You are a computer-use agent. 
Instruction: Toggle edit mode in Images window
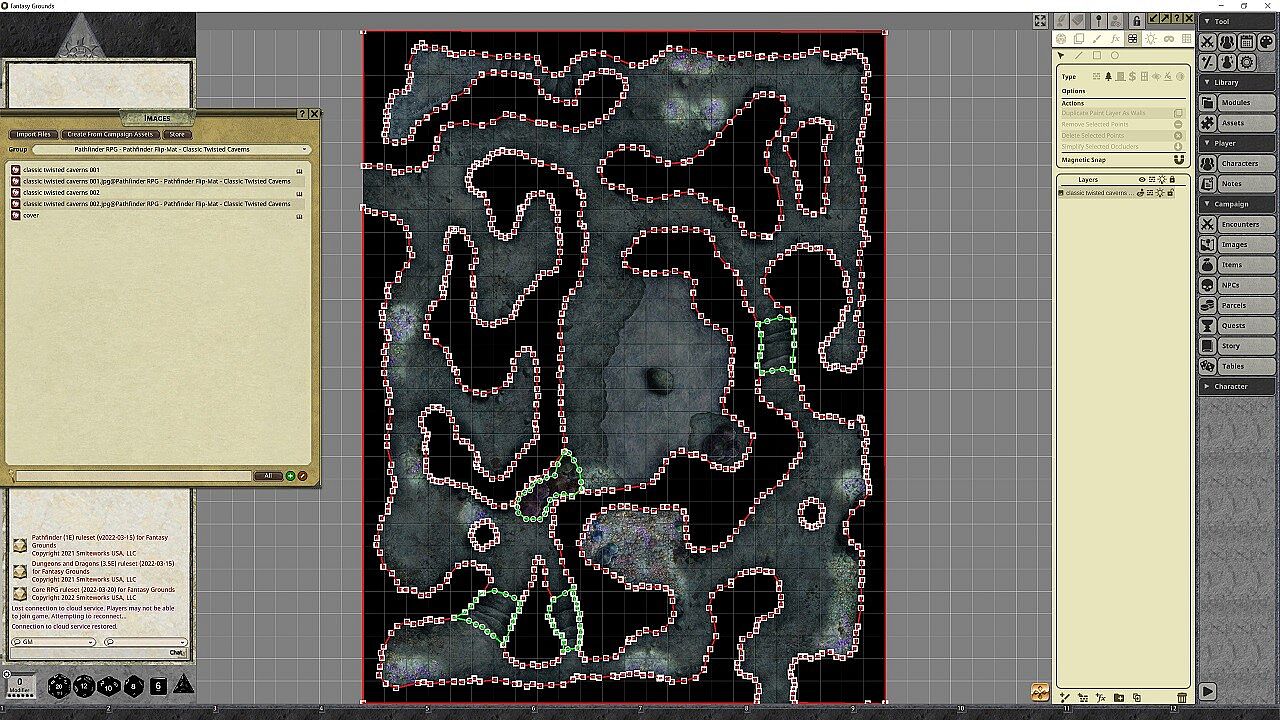pos(302,476)
